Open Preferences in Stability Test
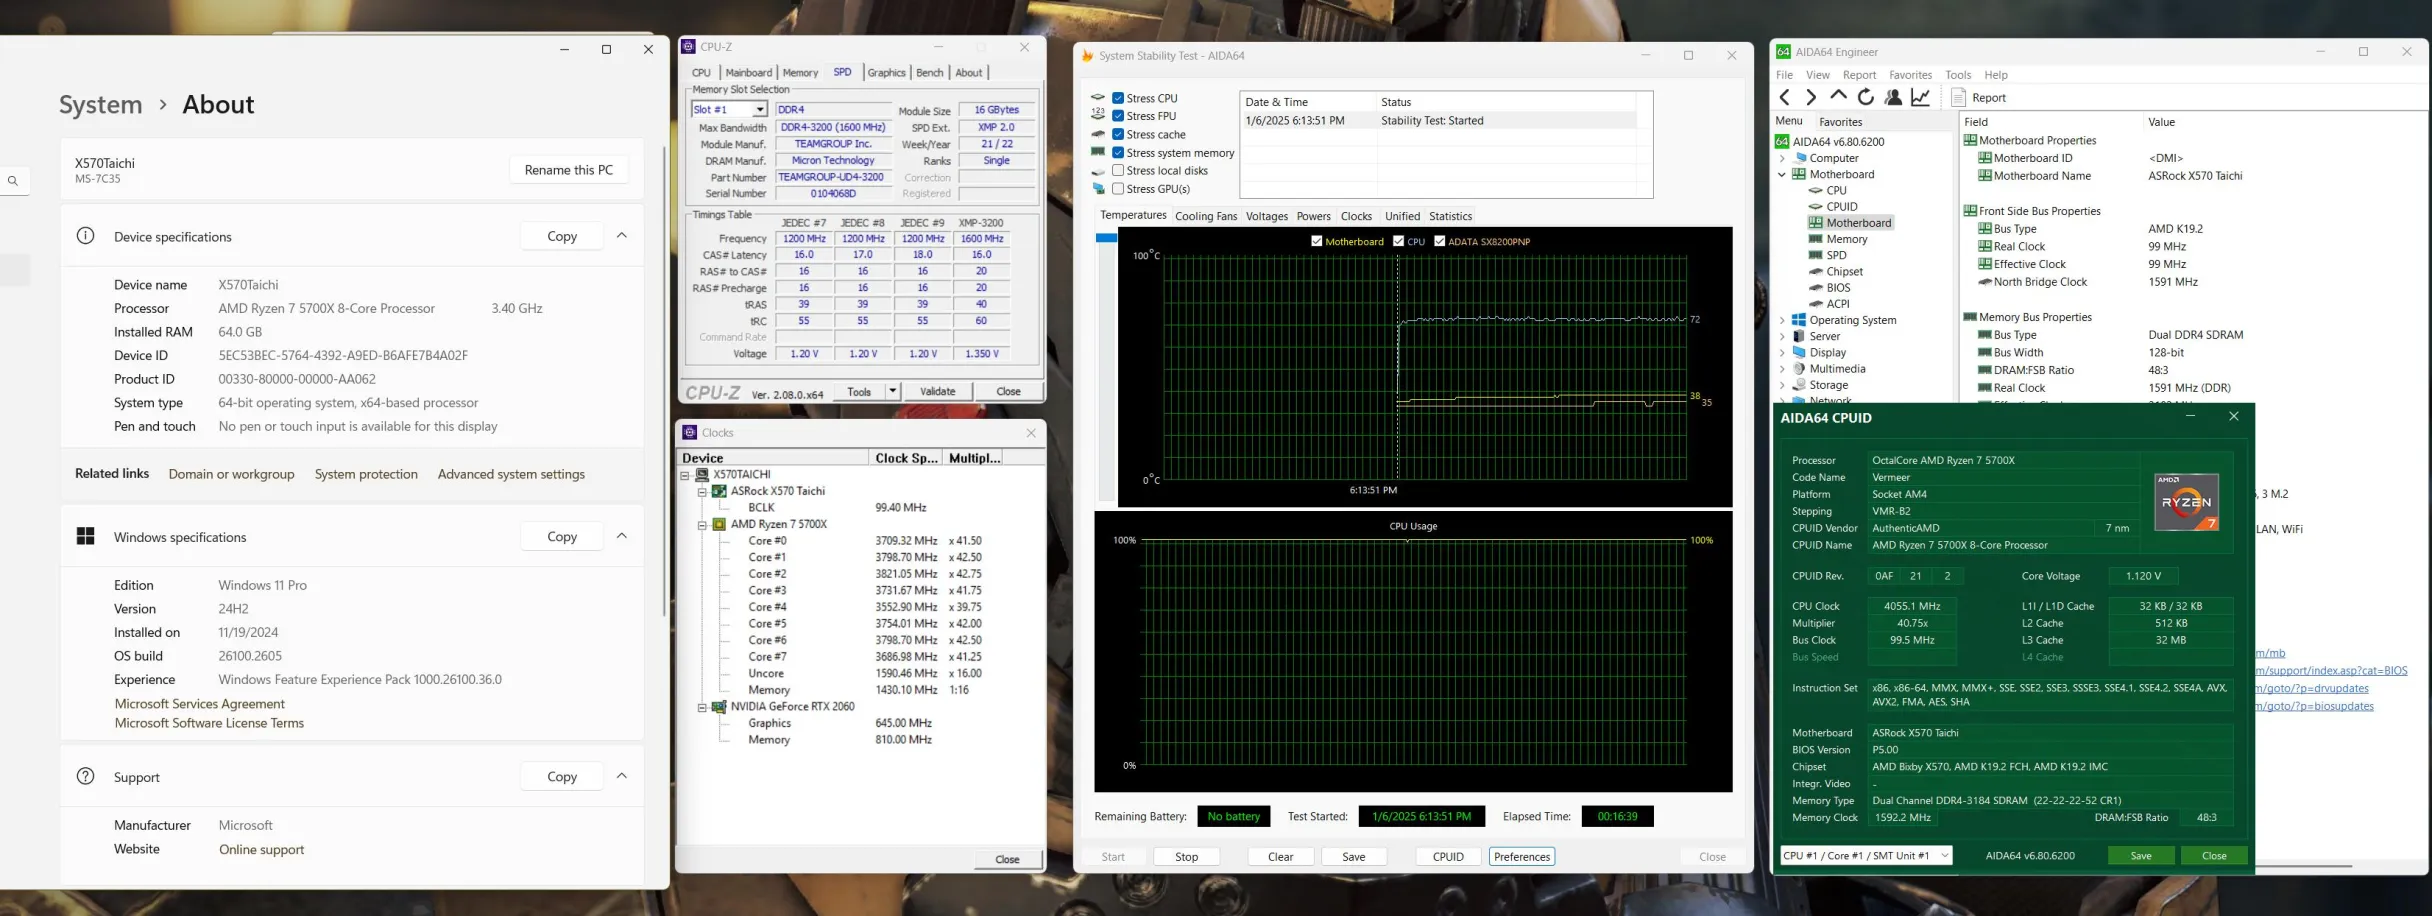This screenshot has width=2432, height=916. [1522, 857]
